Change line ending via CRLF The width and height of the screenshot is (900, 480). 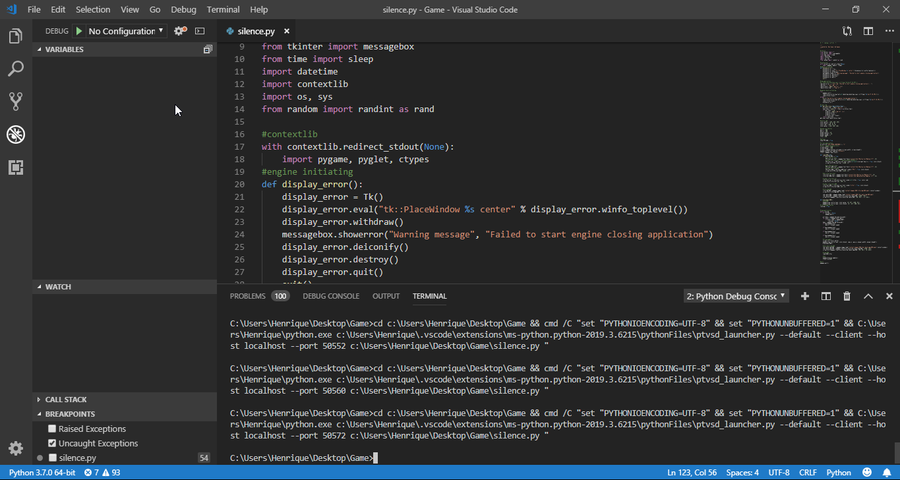808,473
